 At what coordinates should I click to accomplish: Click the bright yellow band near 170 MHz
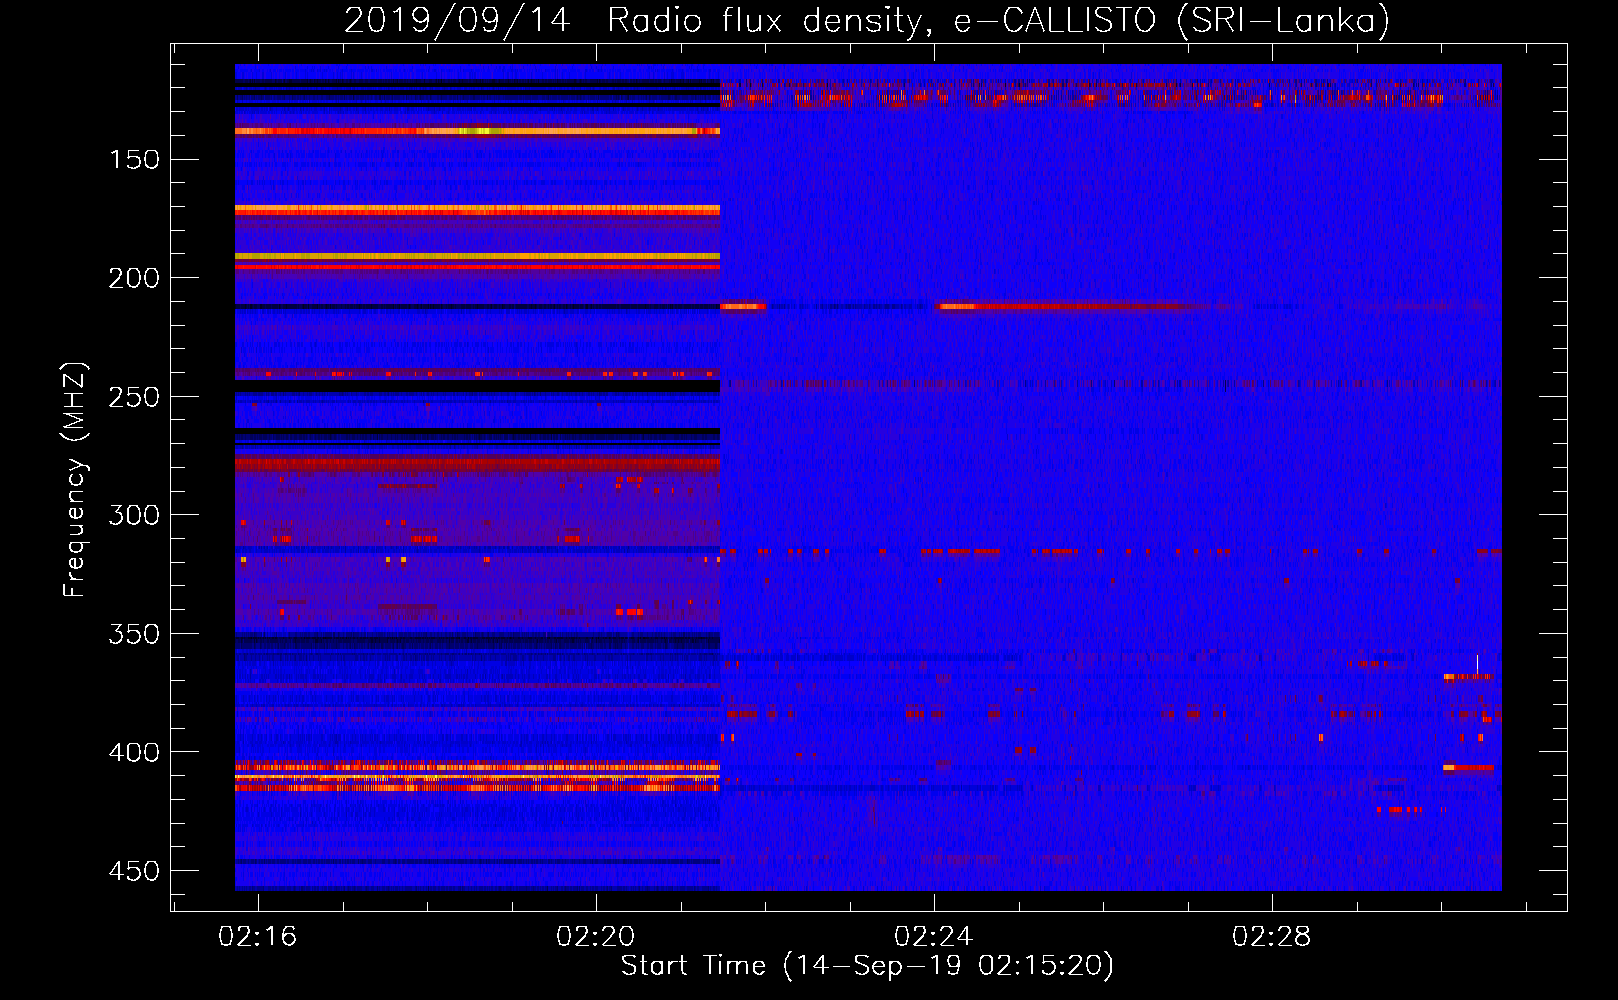click(477, 210)
